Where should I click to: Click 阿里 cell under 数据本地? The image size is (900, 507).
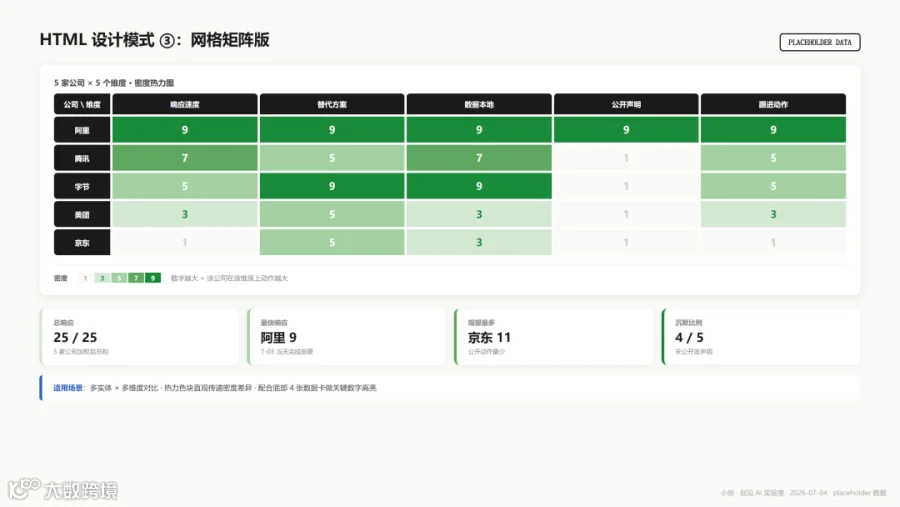(x=479, y=130)
